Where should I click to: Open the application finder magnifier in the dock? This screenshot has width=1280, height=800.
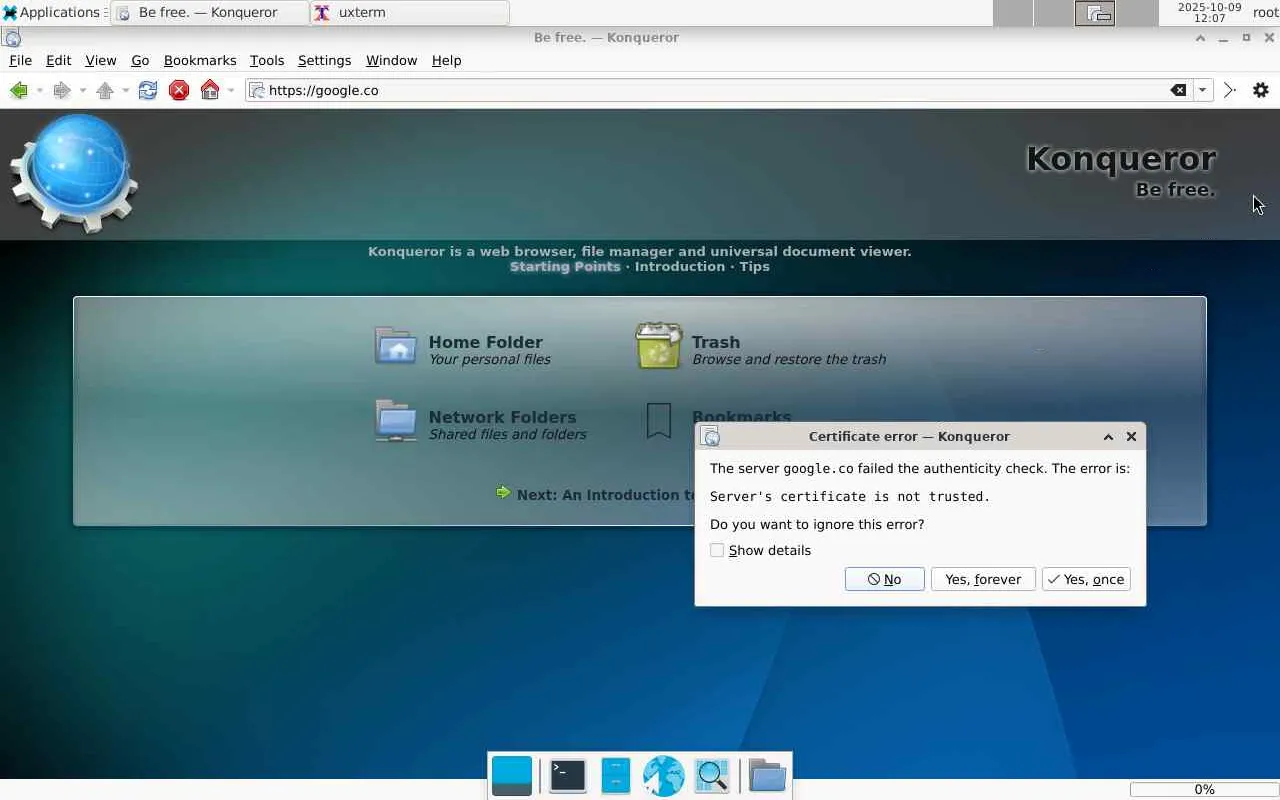pyautogui.click(x=712, y=776)
